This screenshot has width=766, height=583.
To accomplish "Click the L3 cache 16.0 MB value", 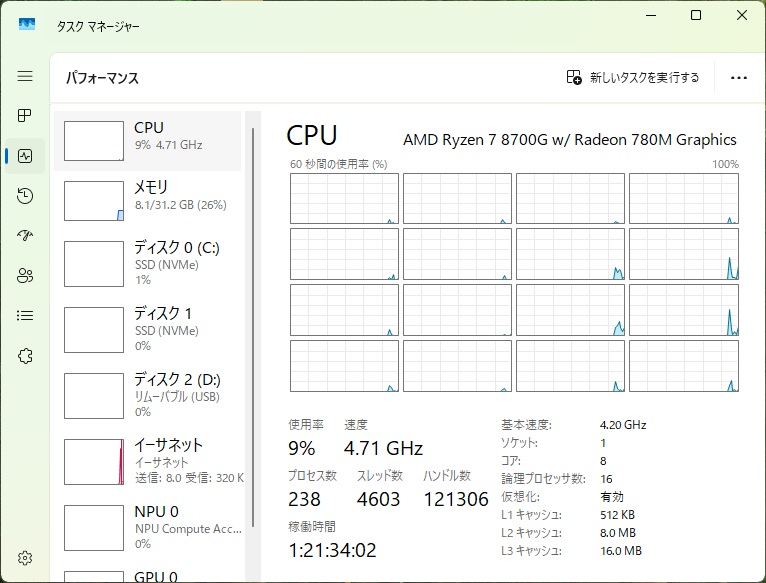I will coord(620,551).
